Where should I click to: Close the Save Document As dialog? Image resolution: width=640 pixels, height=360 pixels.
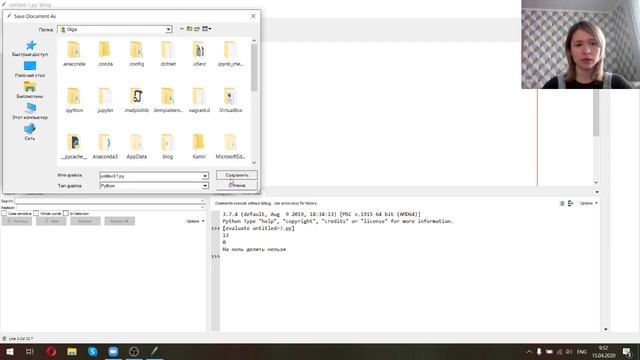click(253, 16)
